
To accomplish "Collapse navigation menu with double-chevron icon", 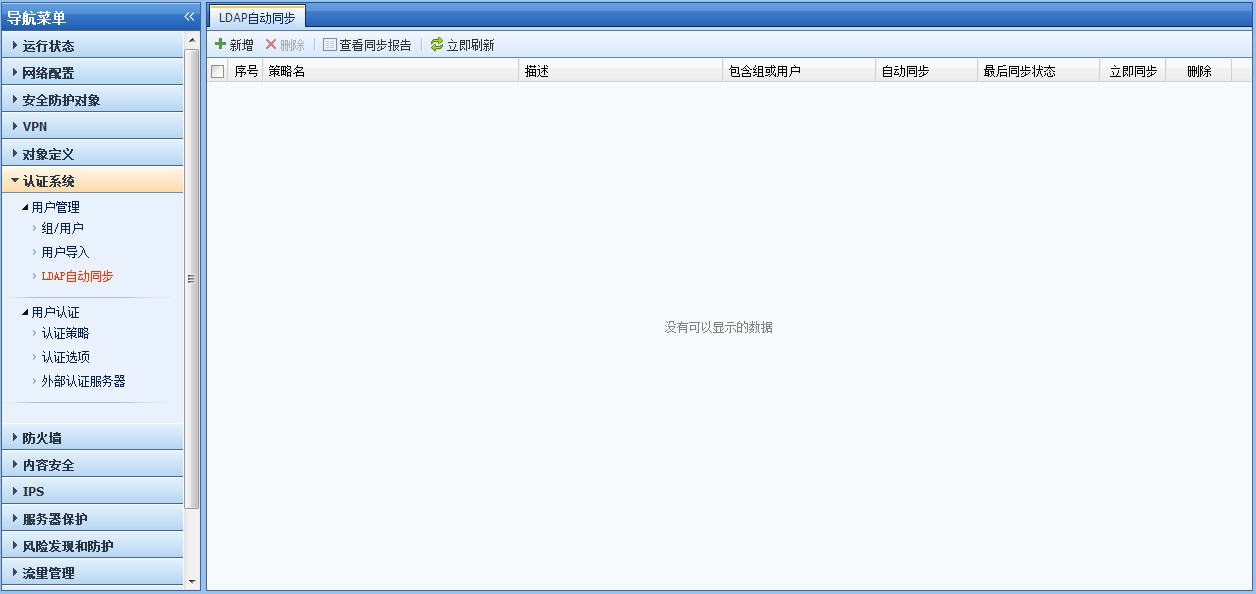I will coord(189,17).
